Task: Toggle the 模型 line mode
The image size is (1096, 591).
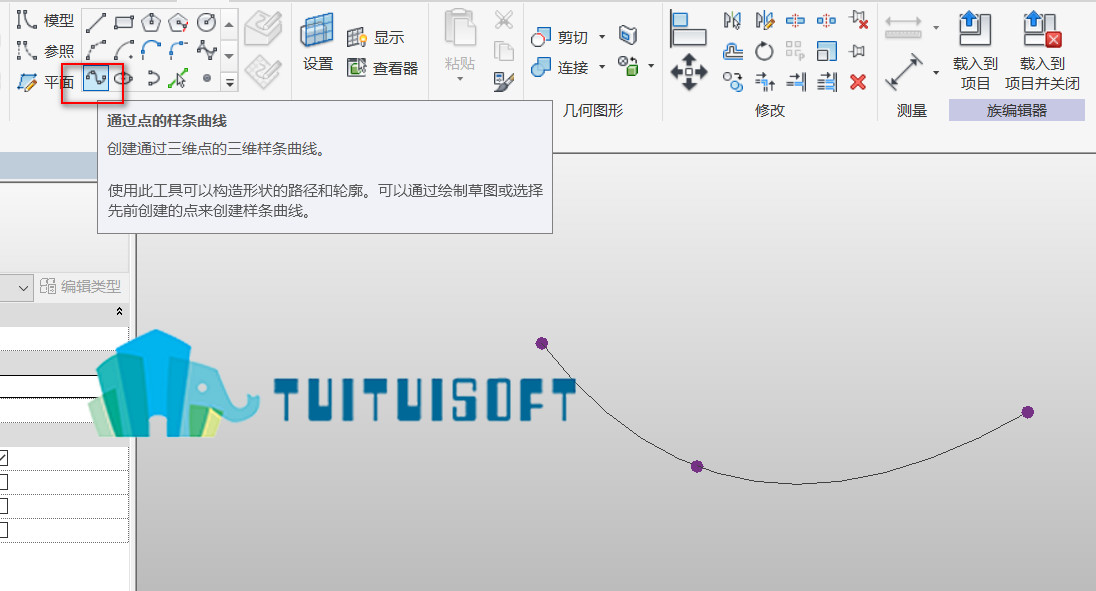Action: pos(45,20)
